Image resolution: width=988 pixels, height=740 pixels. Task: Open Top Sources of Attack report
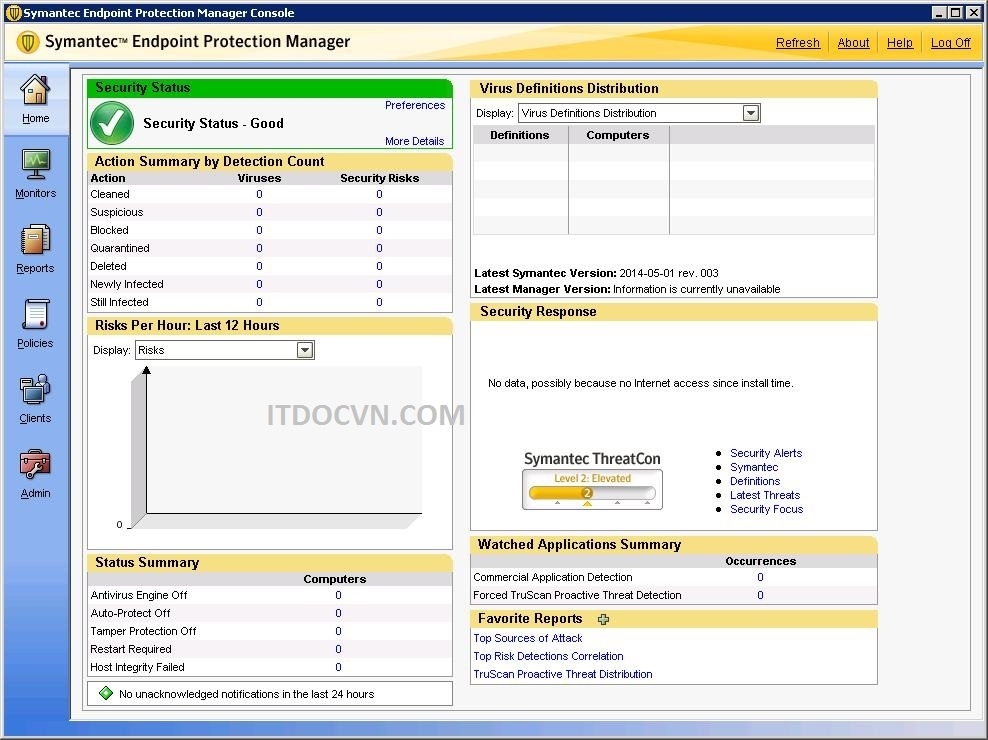pyautogui.click(x=527, y=638)
